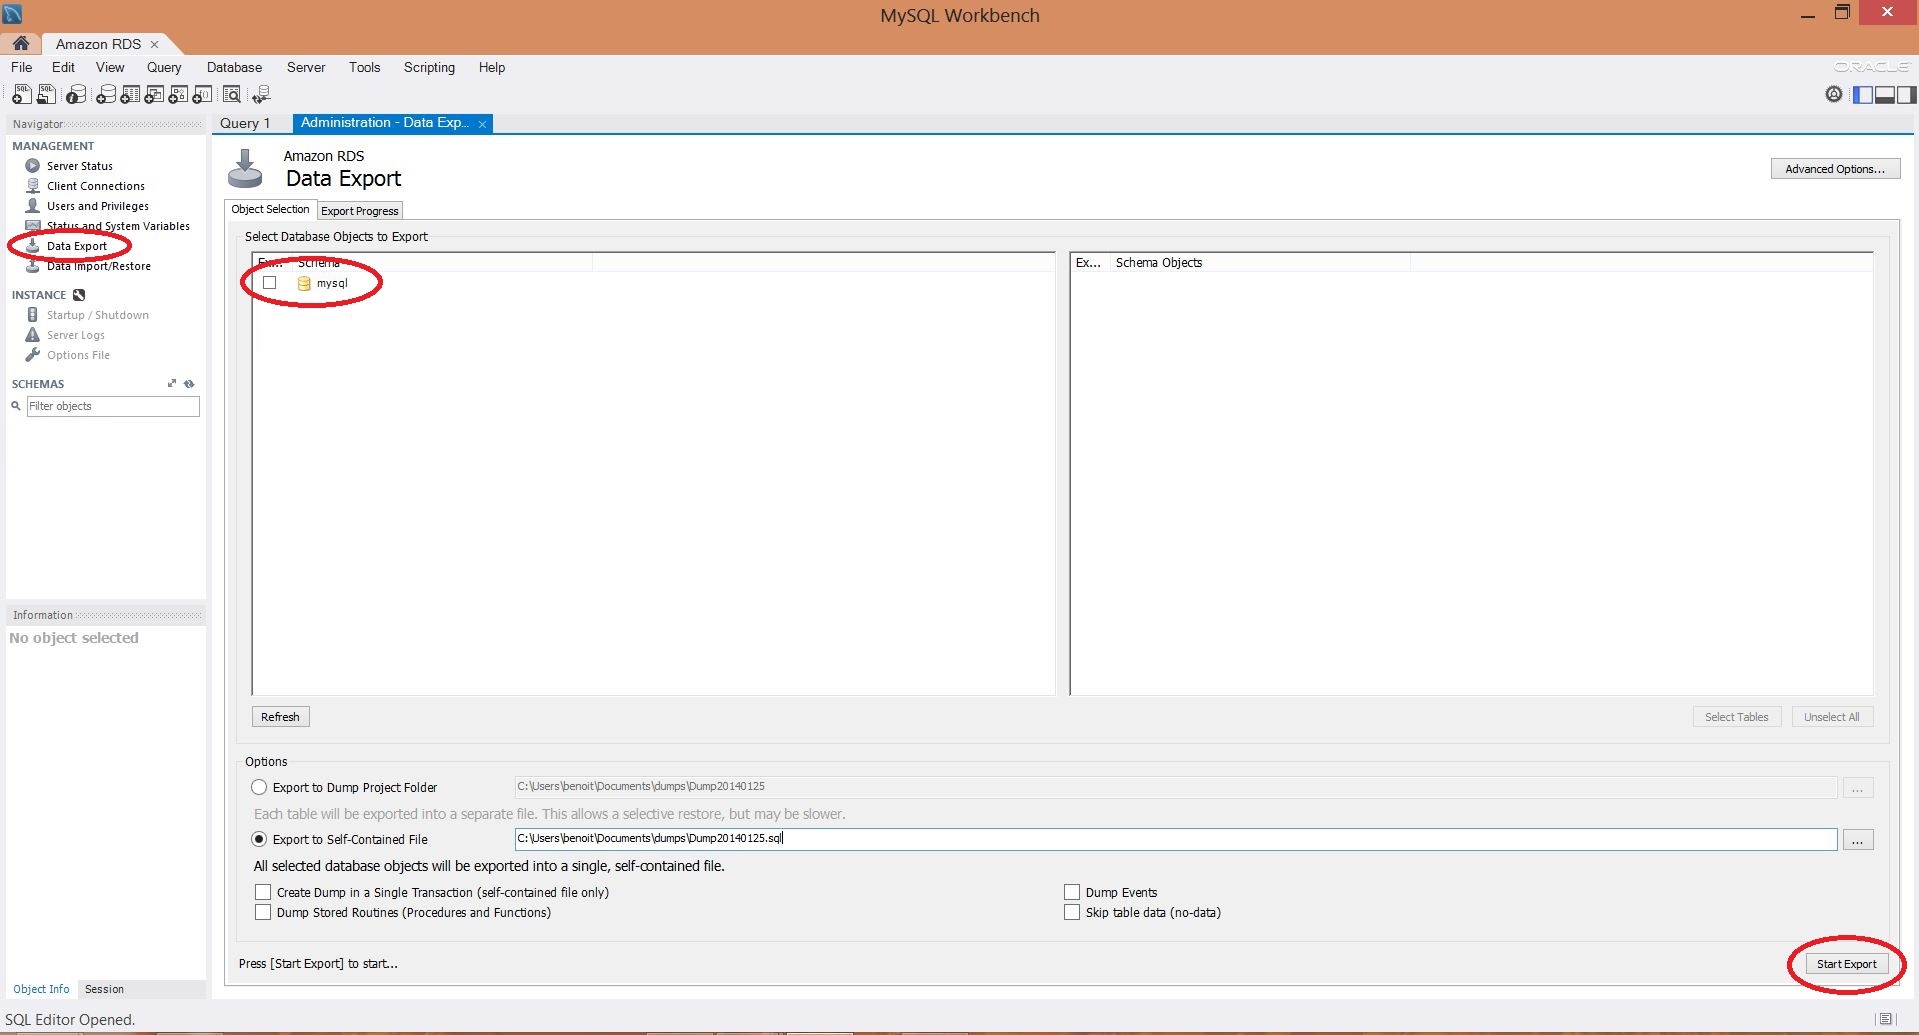
Task: Toggle the right sidebar panel icon
Action: [1906, 94]
